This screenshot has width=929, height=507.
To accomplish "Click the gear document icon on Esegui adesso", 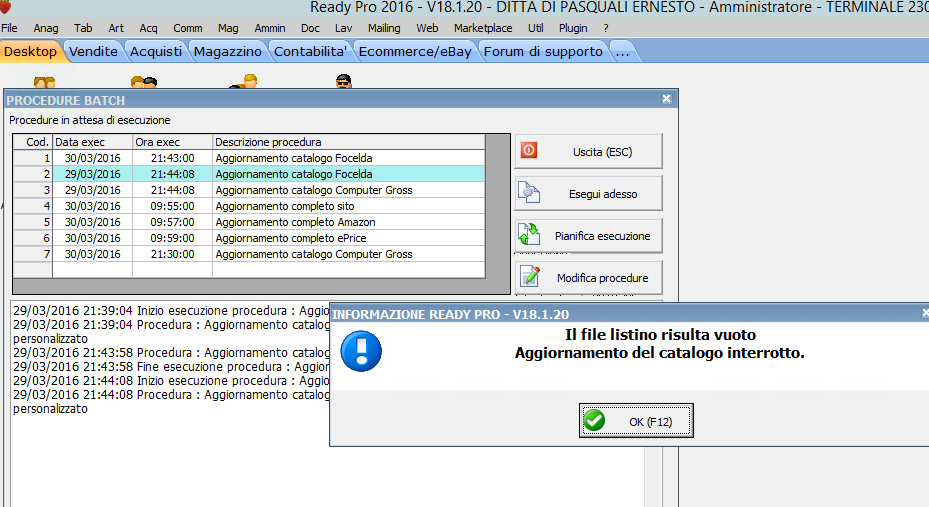I will [x=529, y=192].
